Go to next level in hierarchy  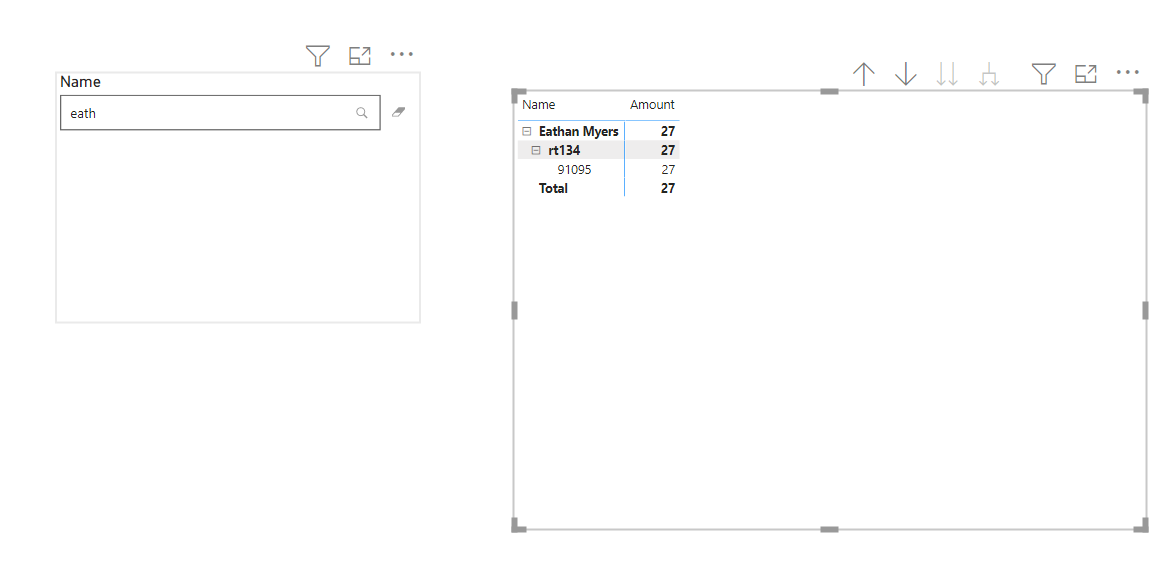click(x=948, y=74)
